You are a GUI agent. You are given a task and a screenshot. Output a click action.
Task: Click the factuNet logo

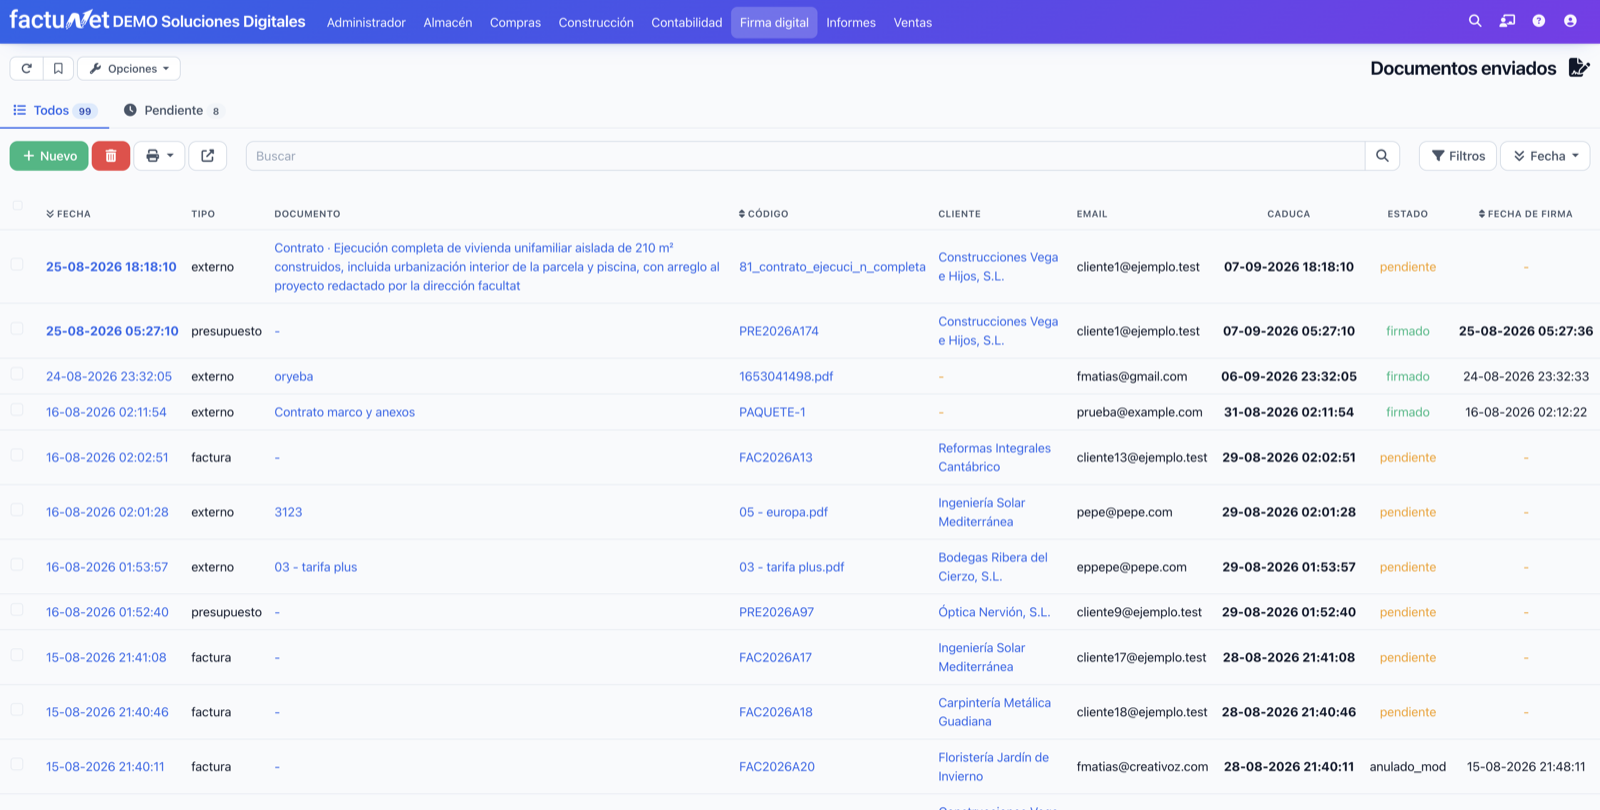59,20
